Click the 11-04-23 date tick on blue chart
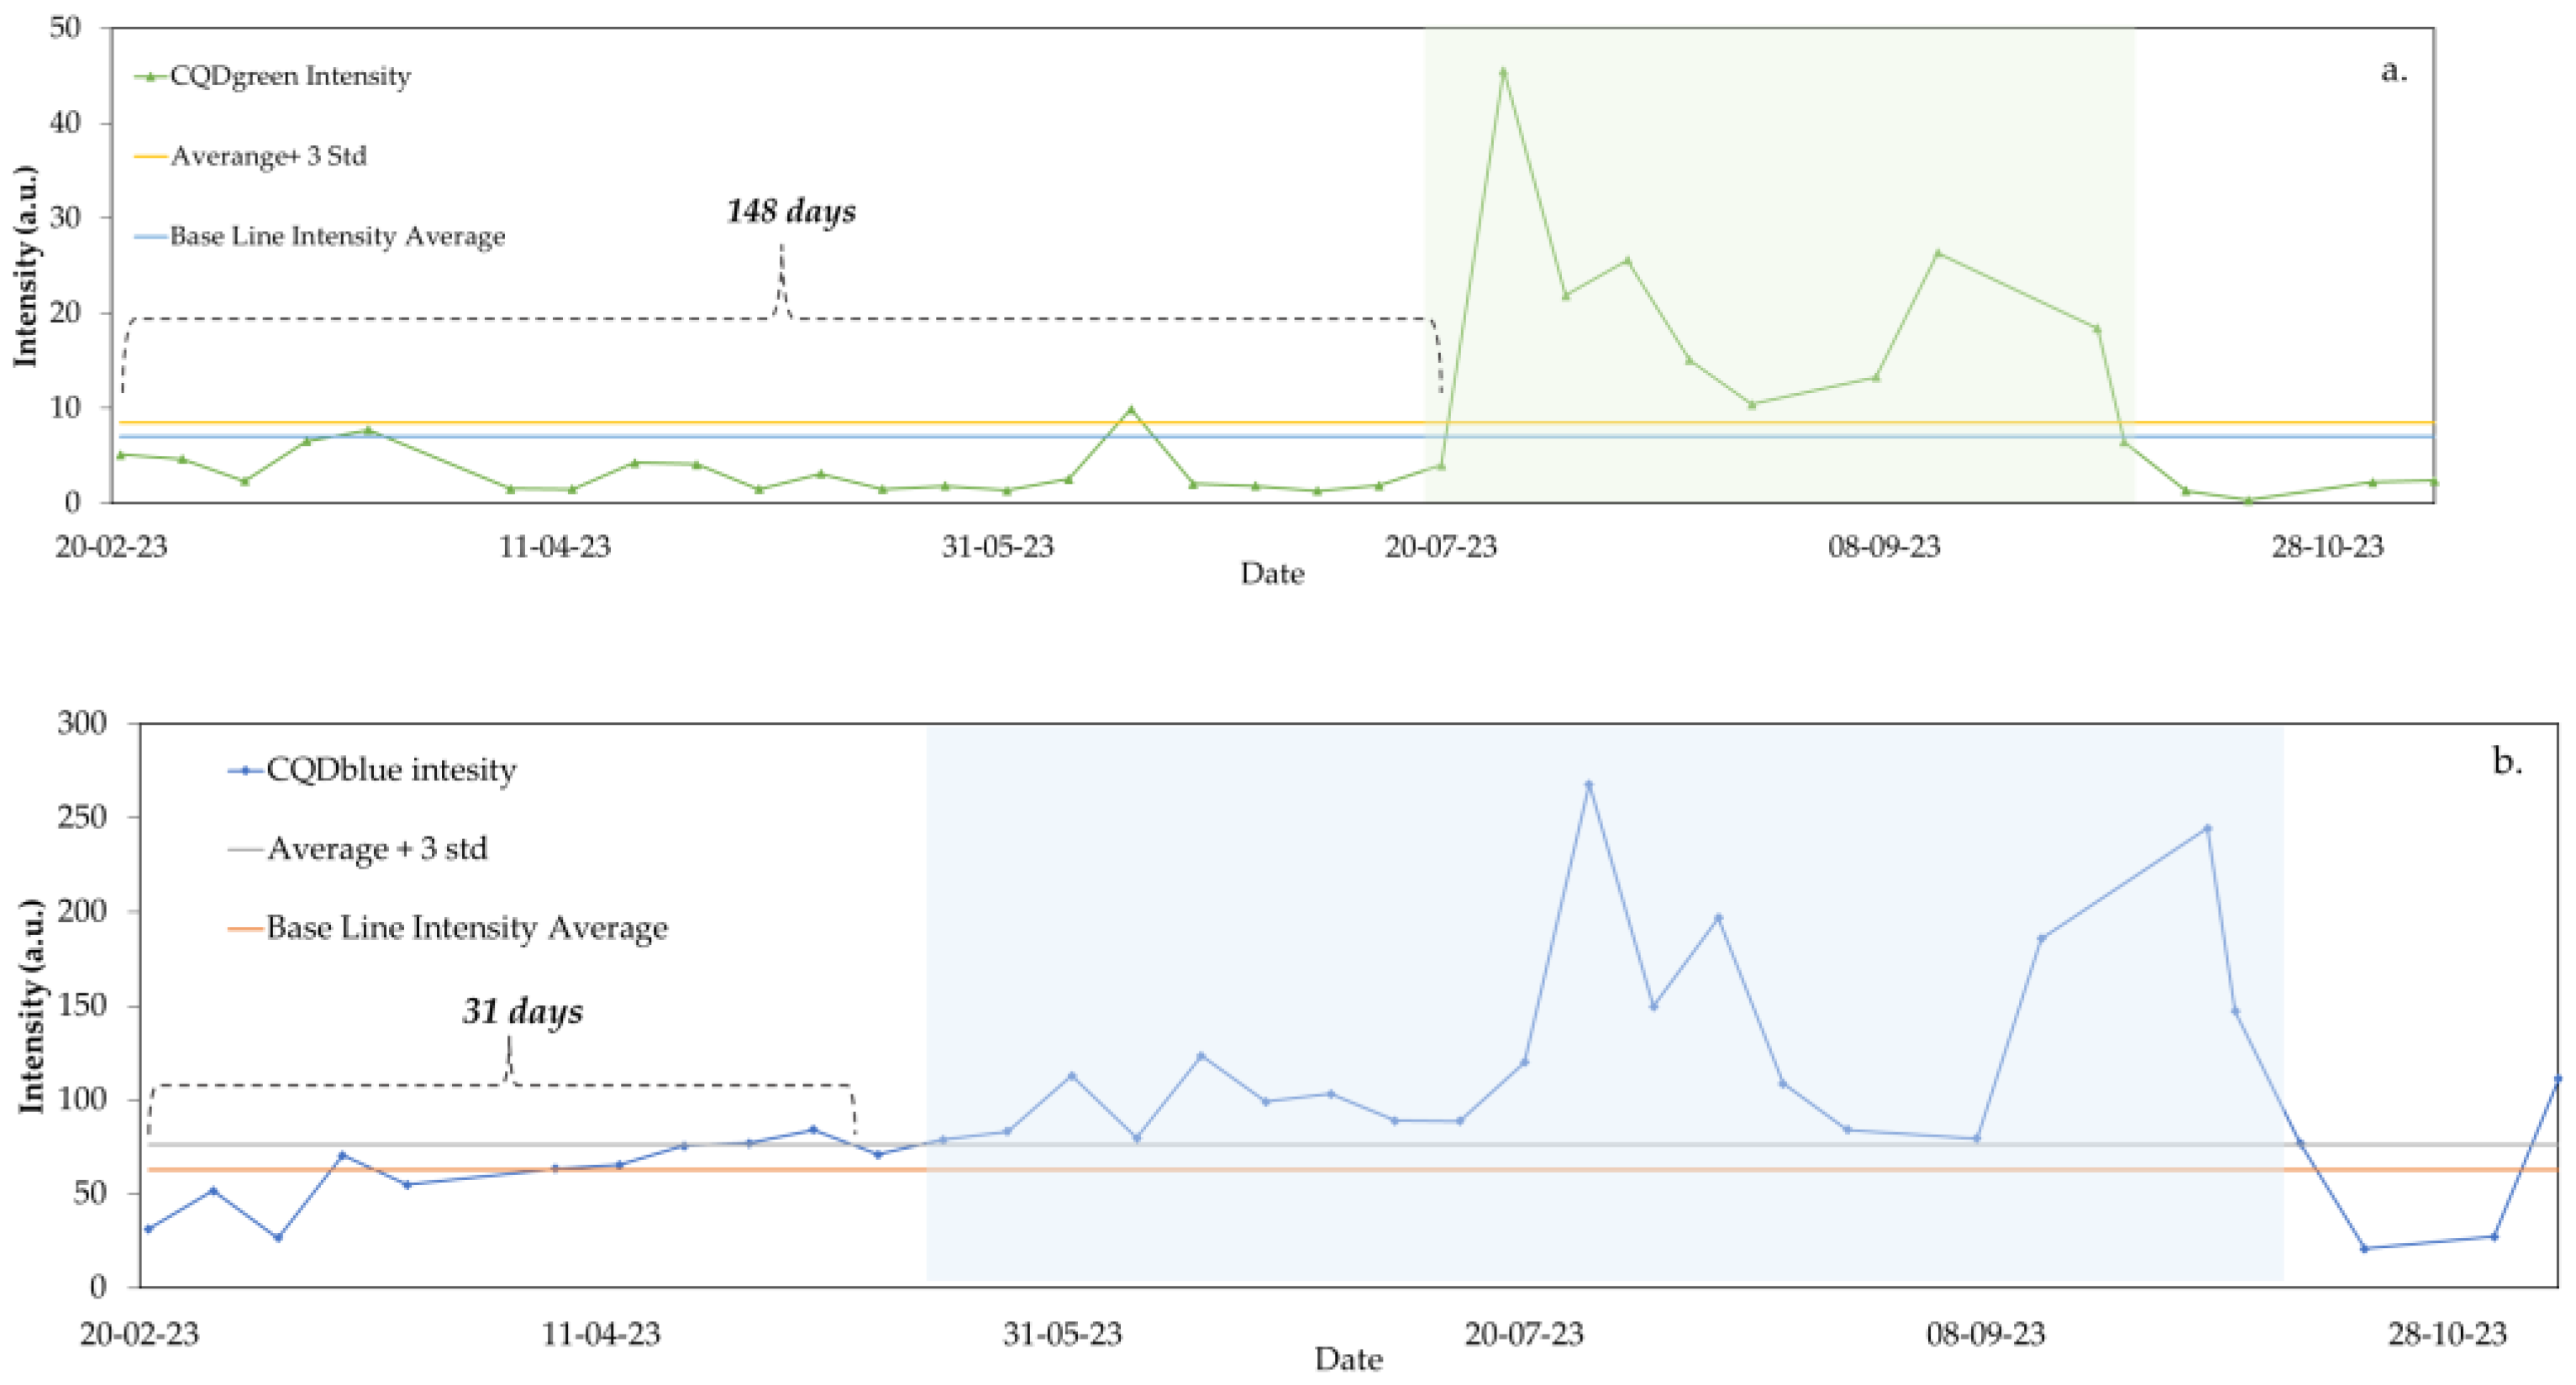The width and height of the screenshot is (2576, 1385). click(x=600, y=1333)
